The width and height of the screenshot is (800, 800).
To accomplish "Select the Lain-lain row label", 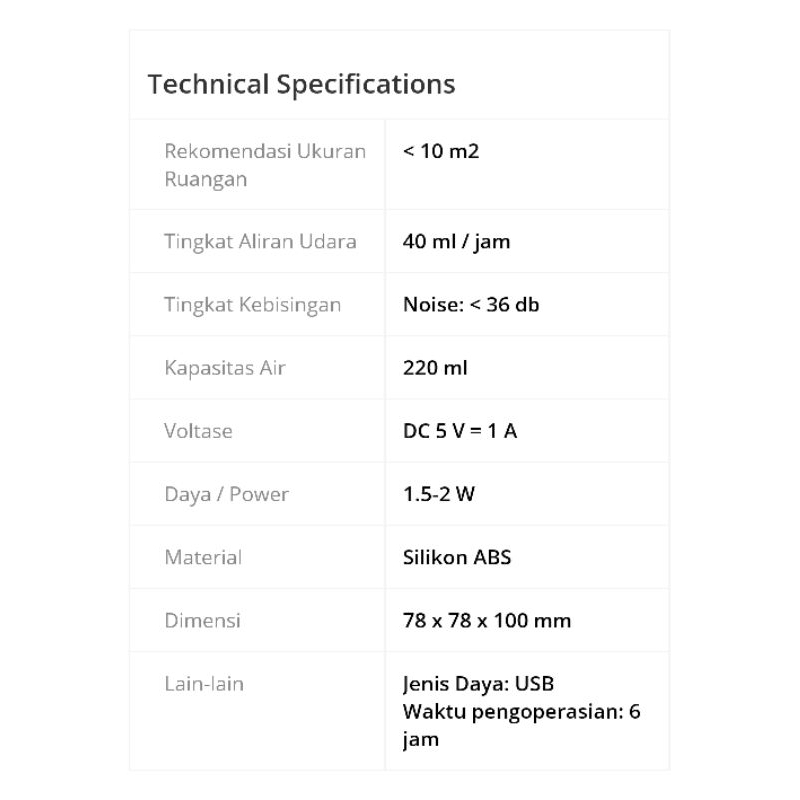I will [x=204, y=684].
